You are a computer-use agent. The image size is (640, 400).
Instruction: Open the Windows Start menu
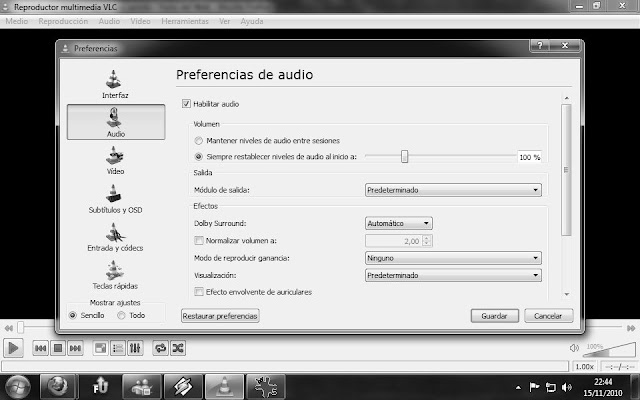(x=17, y=387)
